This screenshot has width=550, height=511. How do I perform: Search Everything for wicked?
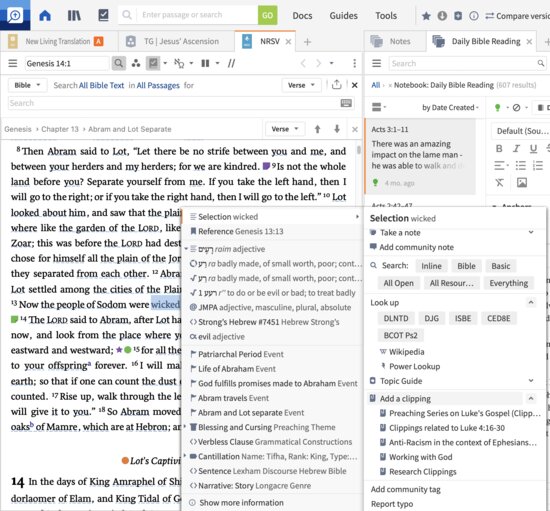(509, 283)
